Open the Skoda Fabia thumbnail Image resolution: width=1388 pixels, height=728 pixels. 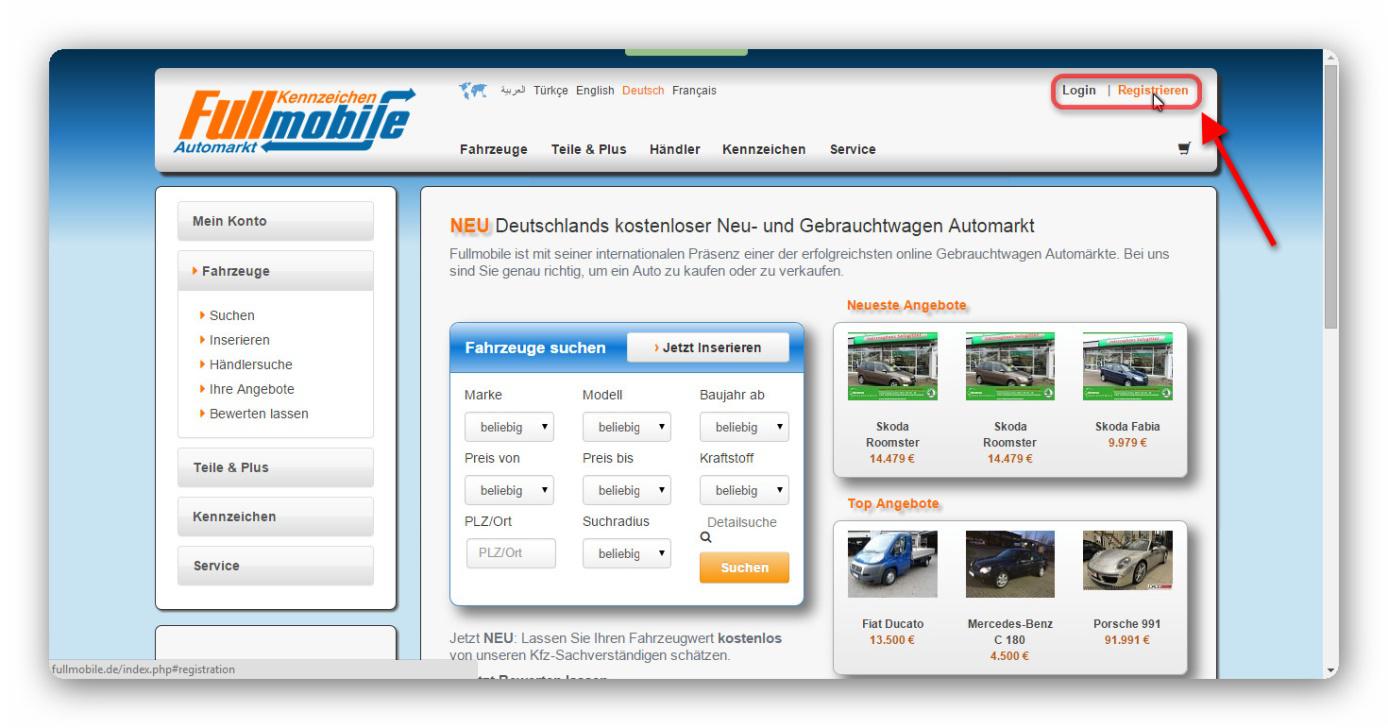(x=1128, y=367)
